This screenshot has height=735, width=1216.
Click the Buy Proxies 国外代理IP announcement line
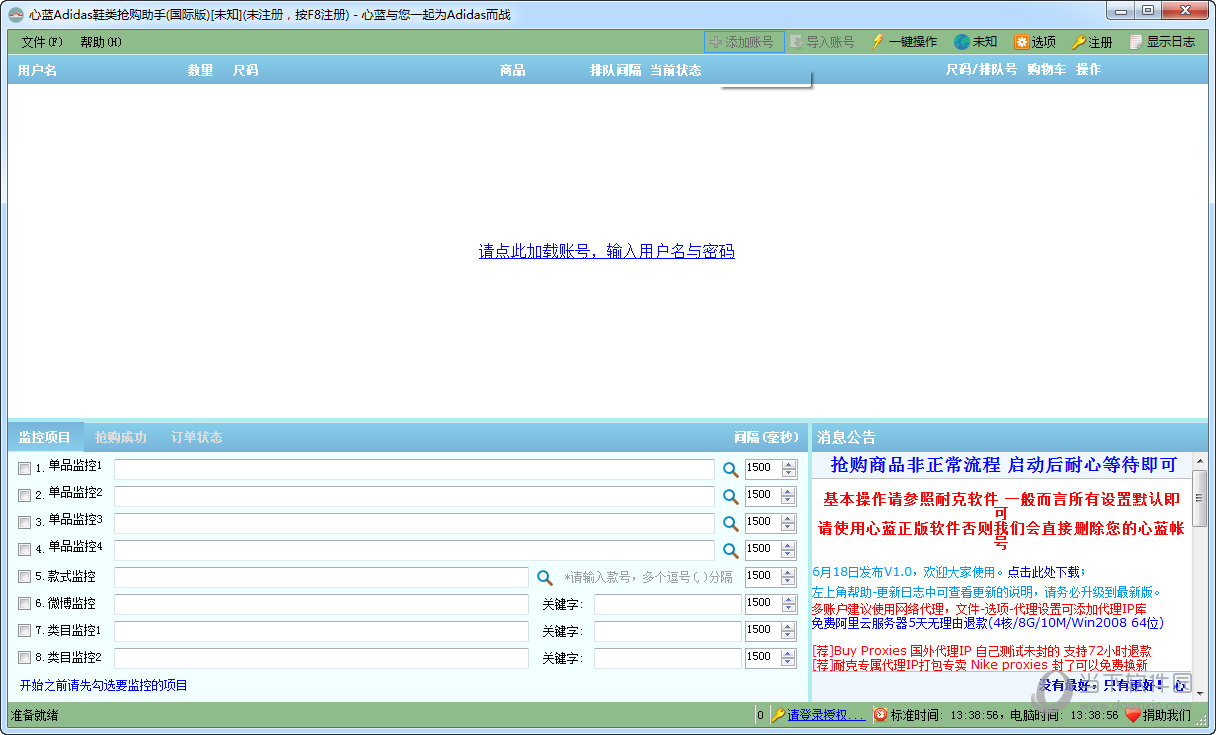point(982,651)
